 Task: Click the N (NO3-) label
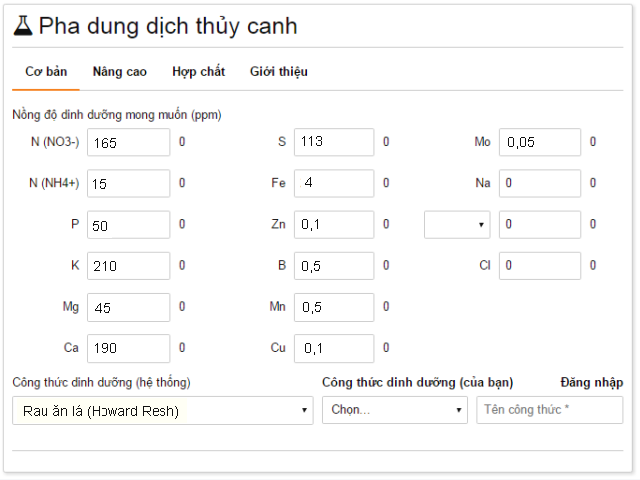[55, 142]
